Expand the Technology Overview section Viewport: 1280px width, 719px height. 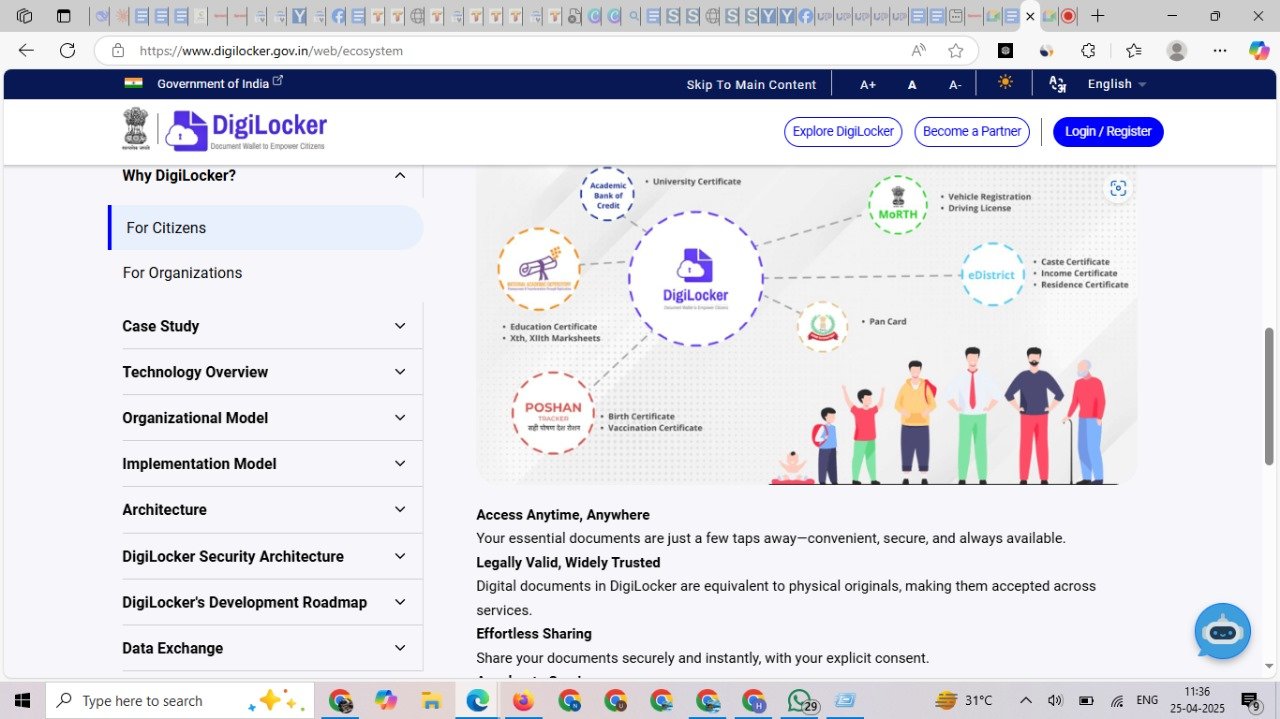[265, 372]
